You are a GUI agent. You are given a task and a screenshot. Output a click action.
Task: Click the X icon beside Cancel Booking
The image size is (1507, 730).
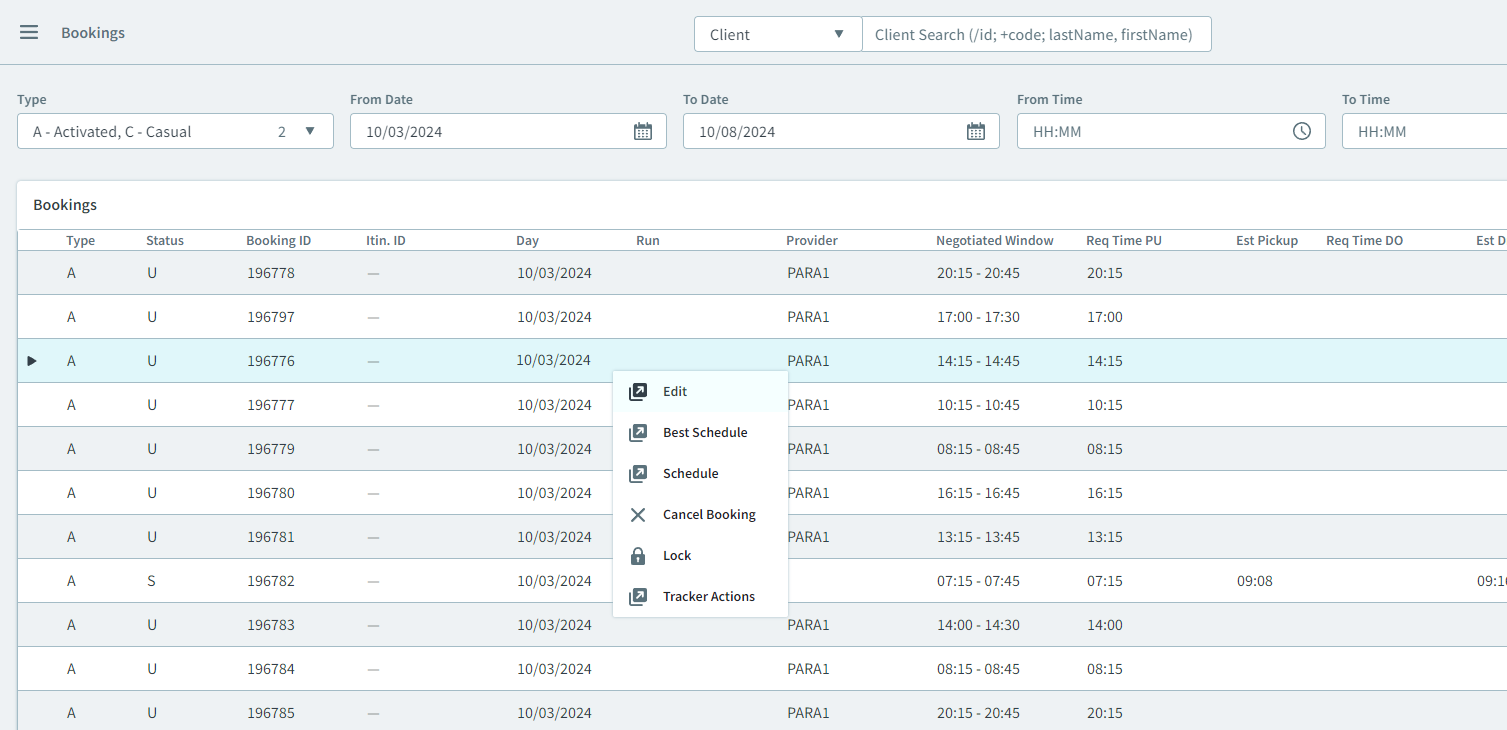638,514
